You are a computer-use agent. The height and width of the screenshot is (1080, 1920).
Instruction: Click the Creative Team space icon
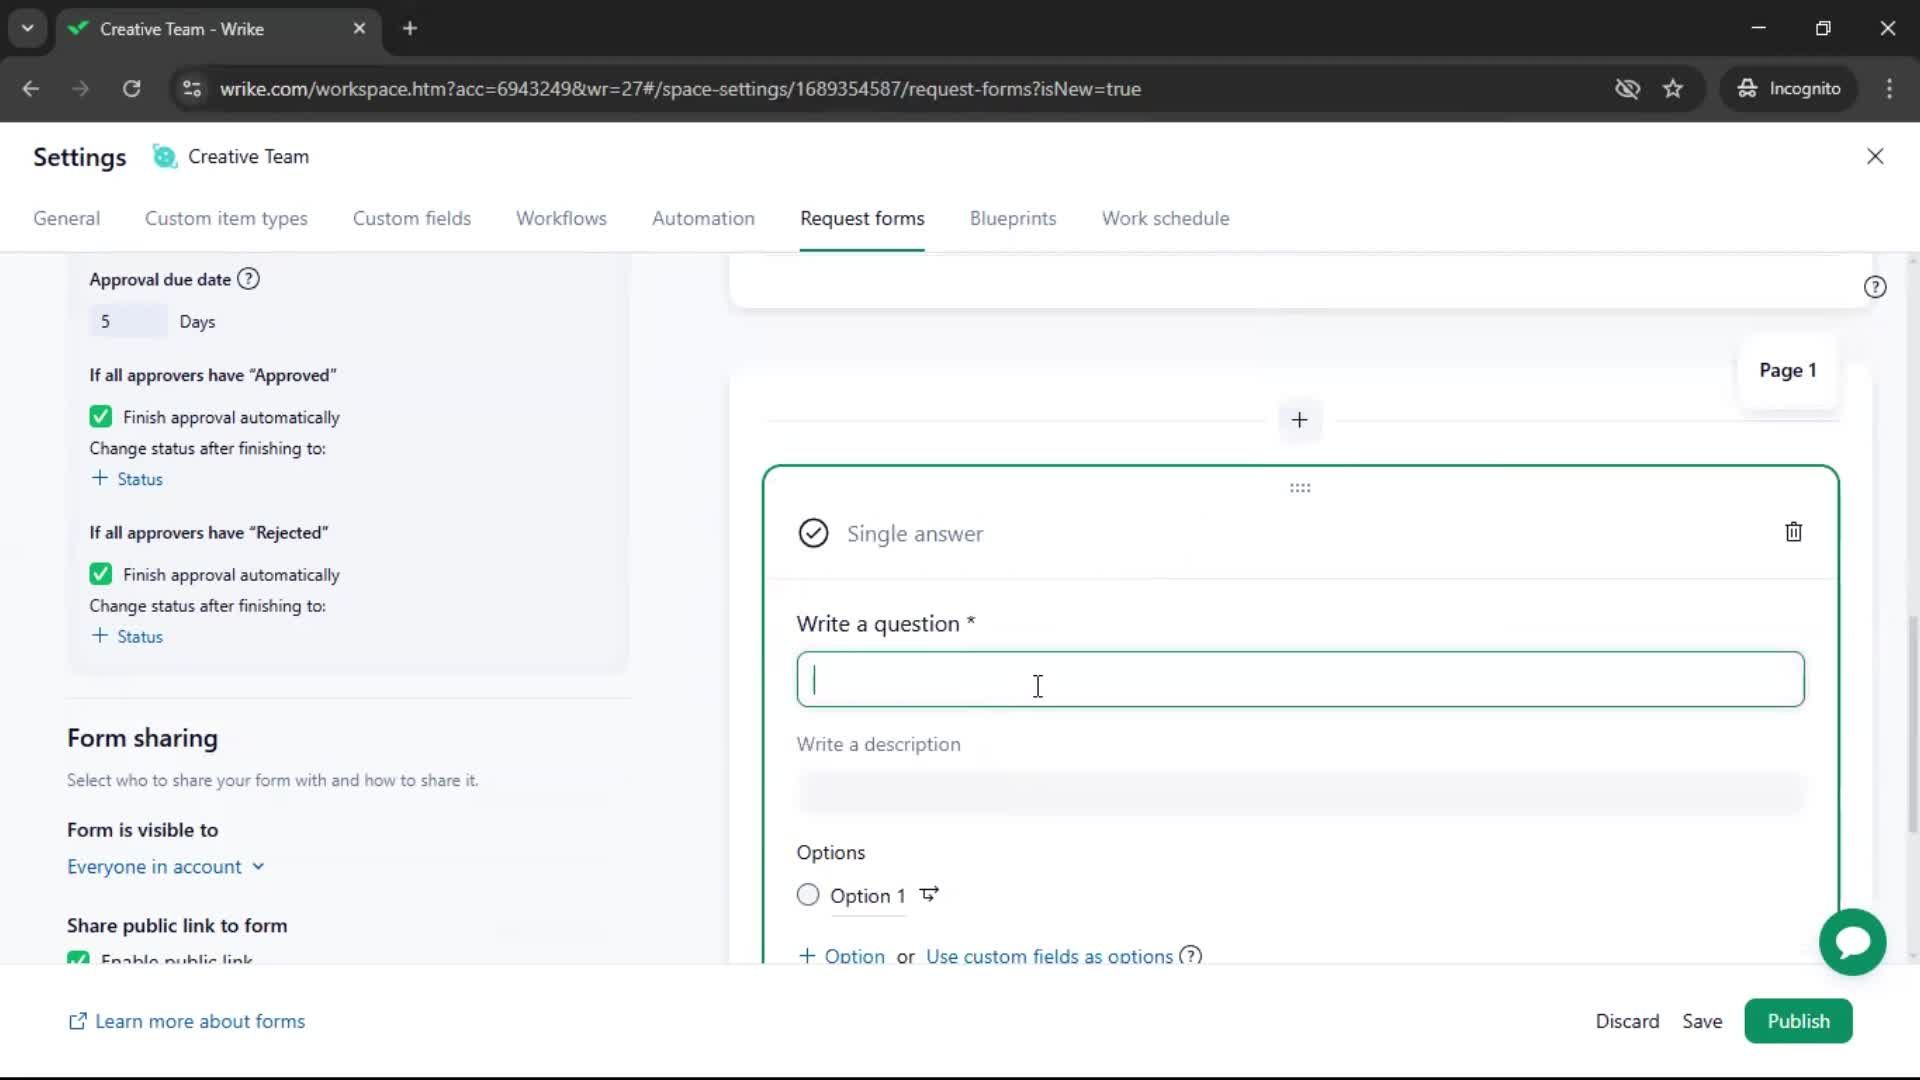coord(164,156)
